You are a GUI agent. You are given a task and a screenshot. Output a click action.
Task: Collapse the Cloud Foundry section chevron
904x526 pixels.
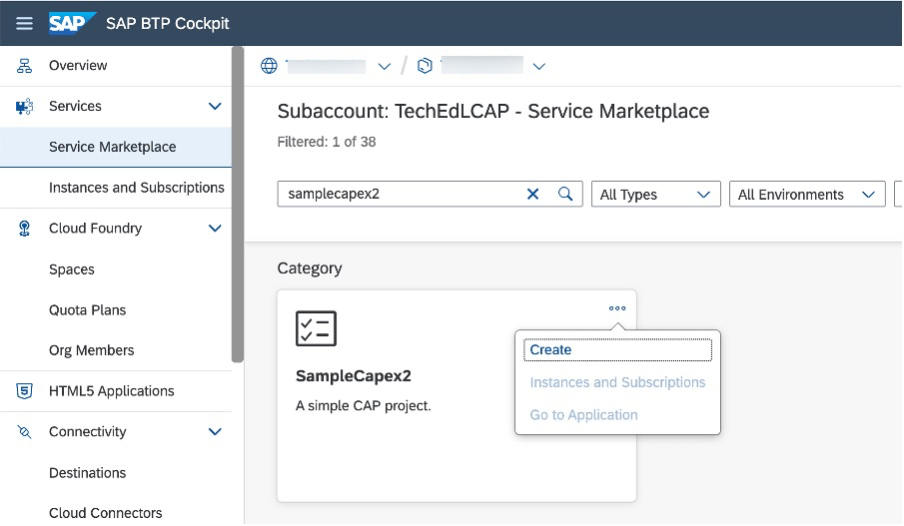coord(215,229)
